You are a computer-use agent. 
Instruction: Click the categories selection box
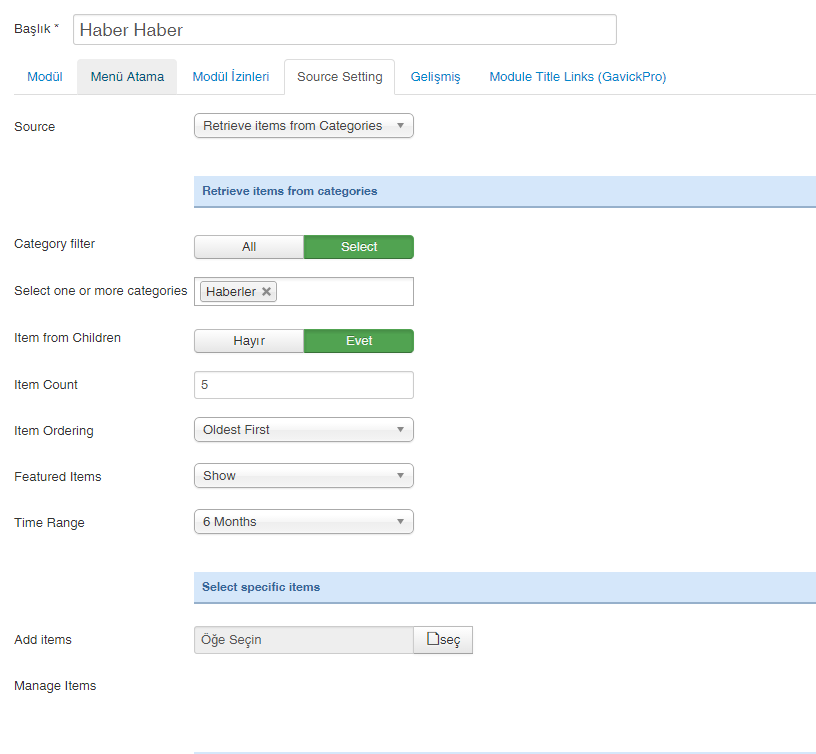click(345, 292)
